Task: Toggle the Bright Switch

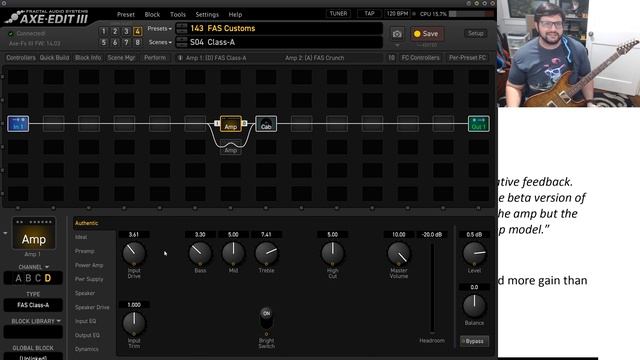Action: 266,318
